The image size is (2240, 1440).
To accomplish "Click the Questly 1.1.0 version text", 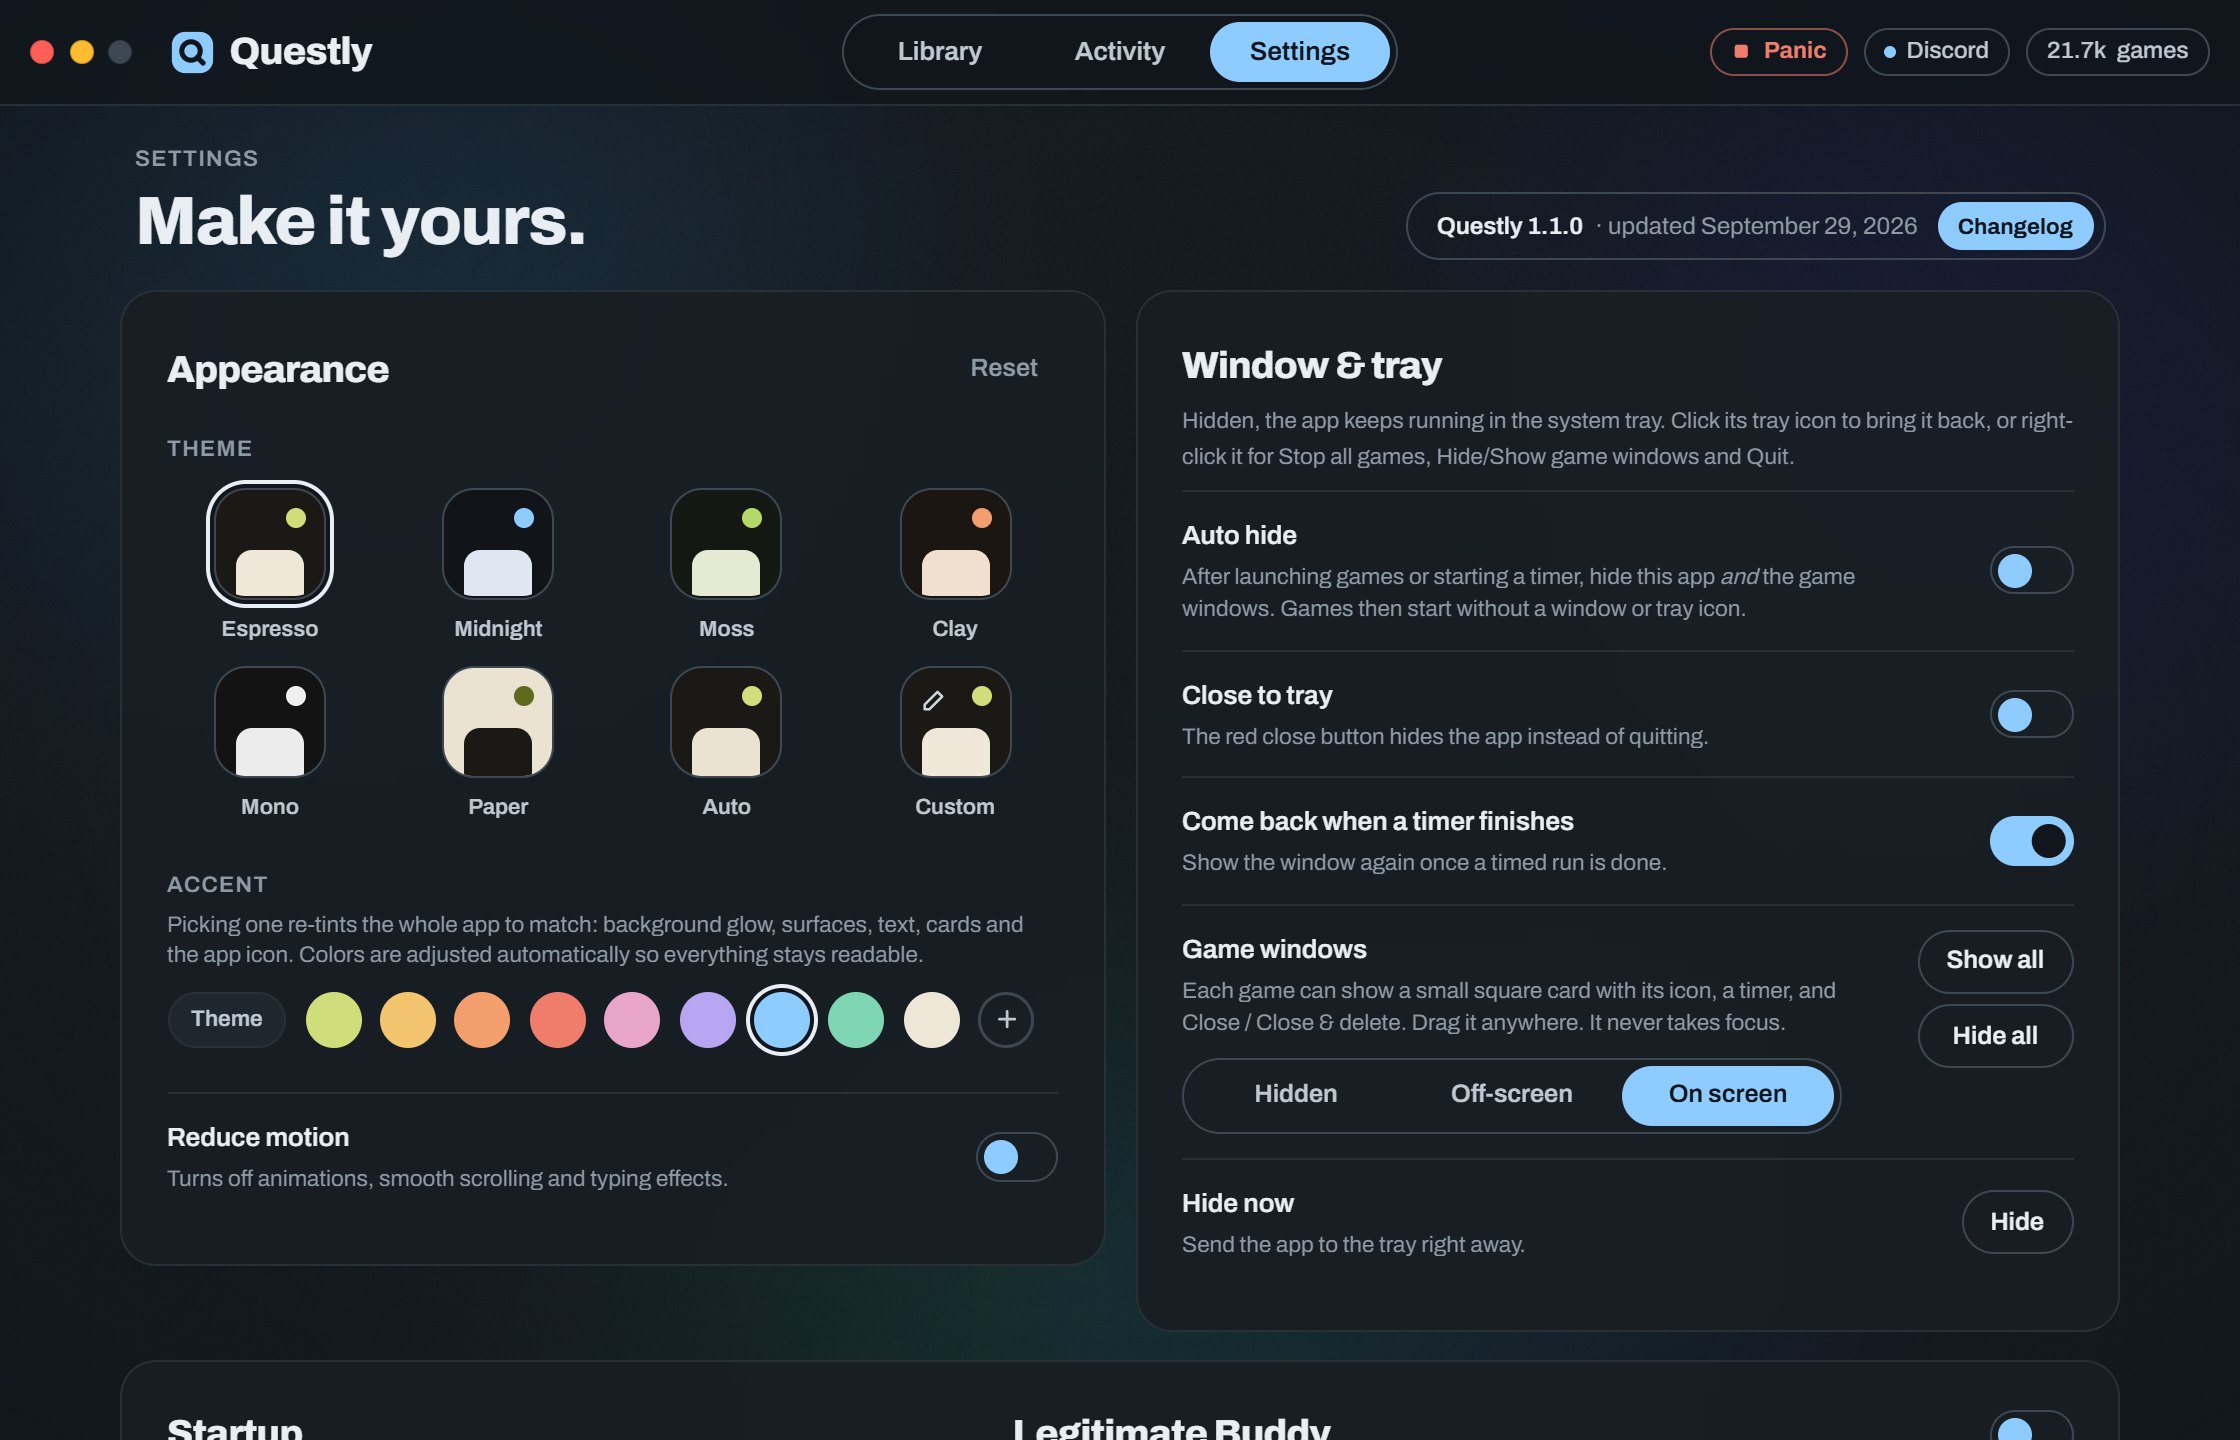I will click(x=1509, y=226).
